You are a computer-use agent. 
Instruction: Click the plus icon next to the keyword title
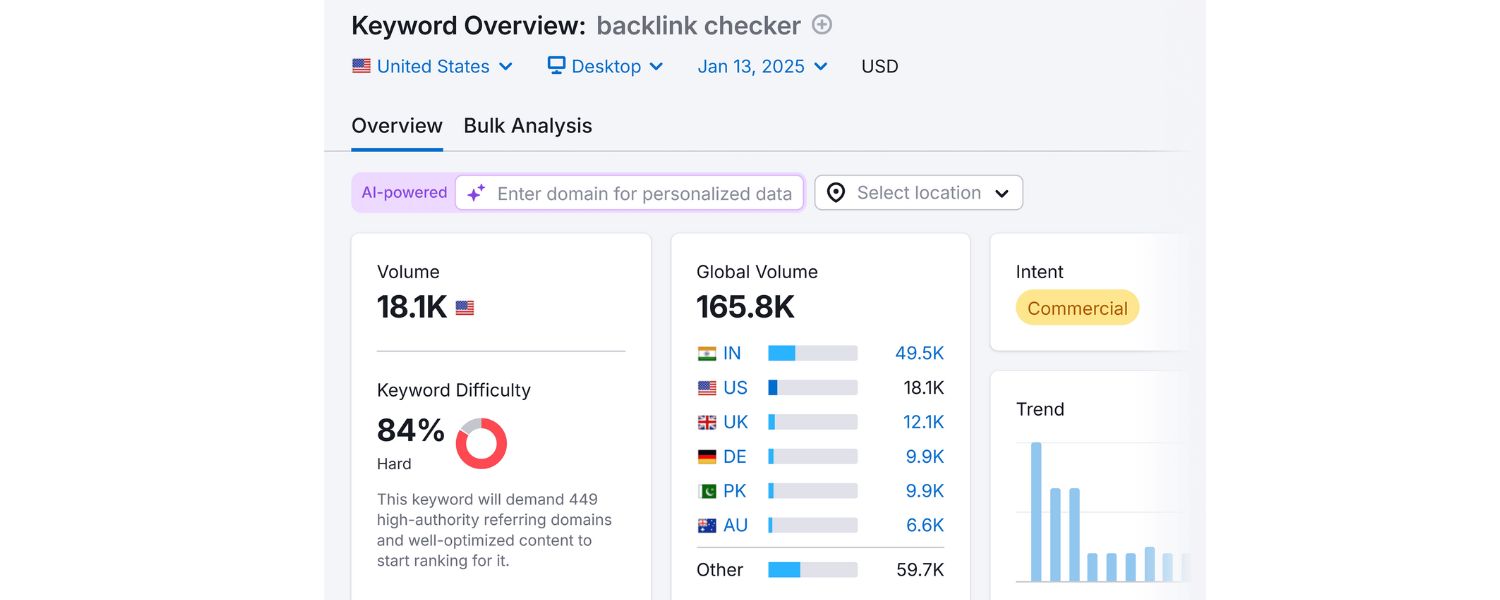point(821,25)
